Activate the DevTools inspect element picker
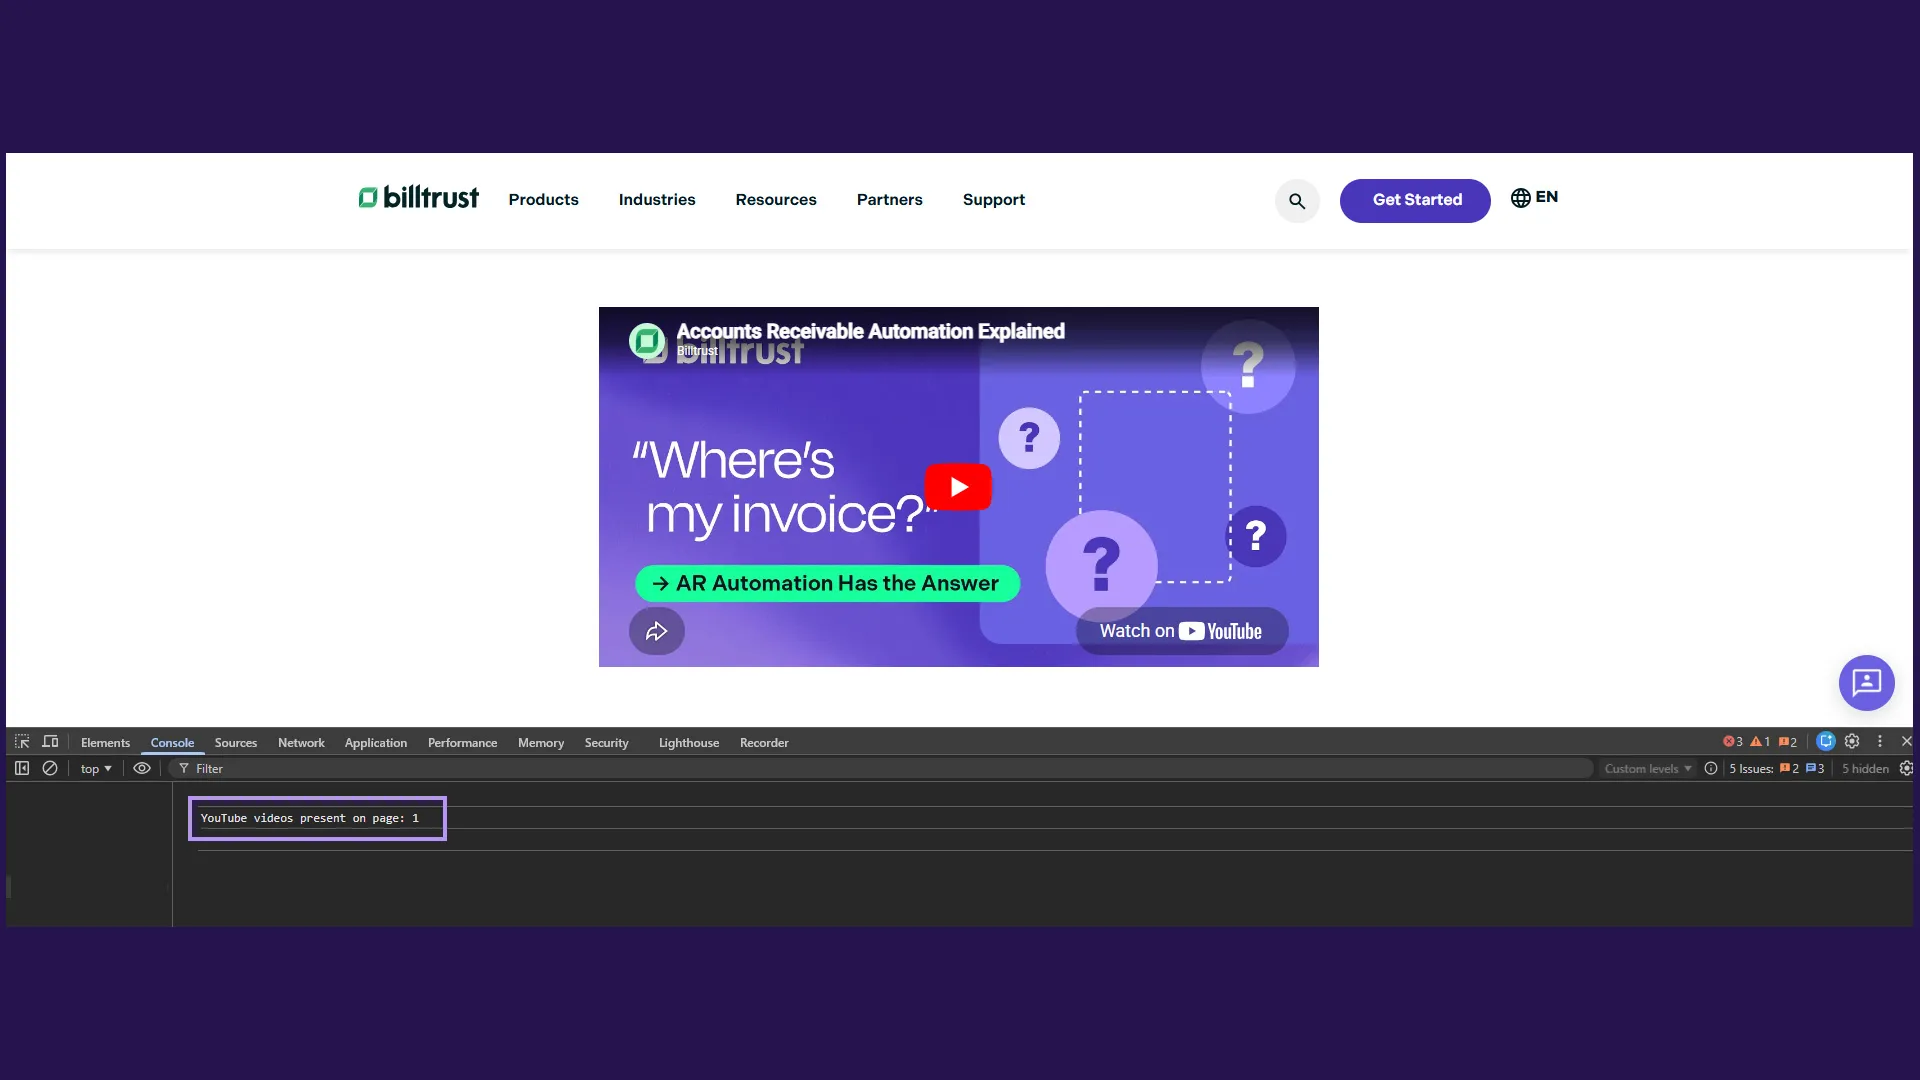Image resolution: width=1920 pixels, height=1080 pixels. coord(22,742)
